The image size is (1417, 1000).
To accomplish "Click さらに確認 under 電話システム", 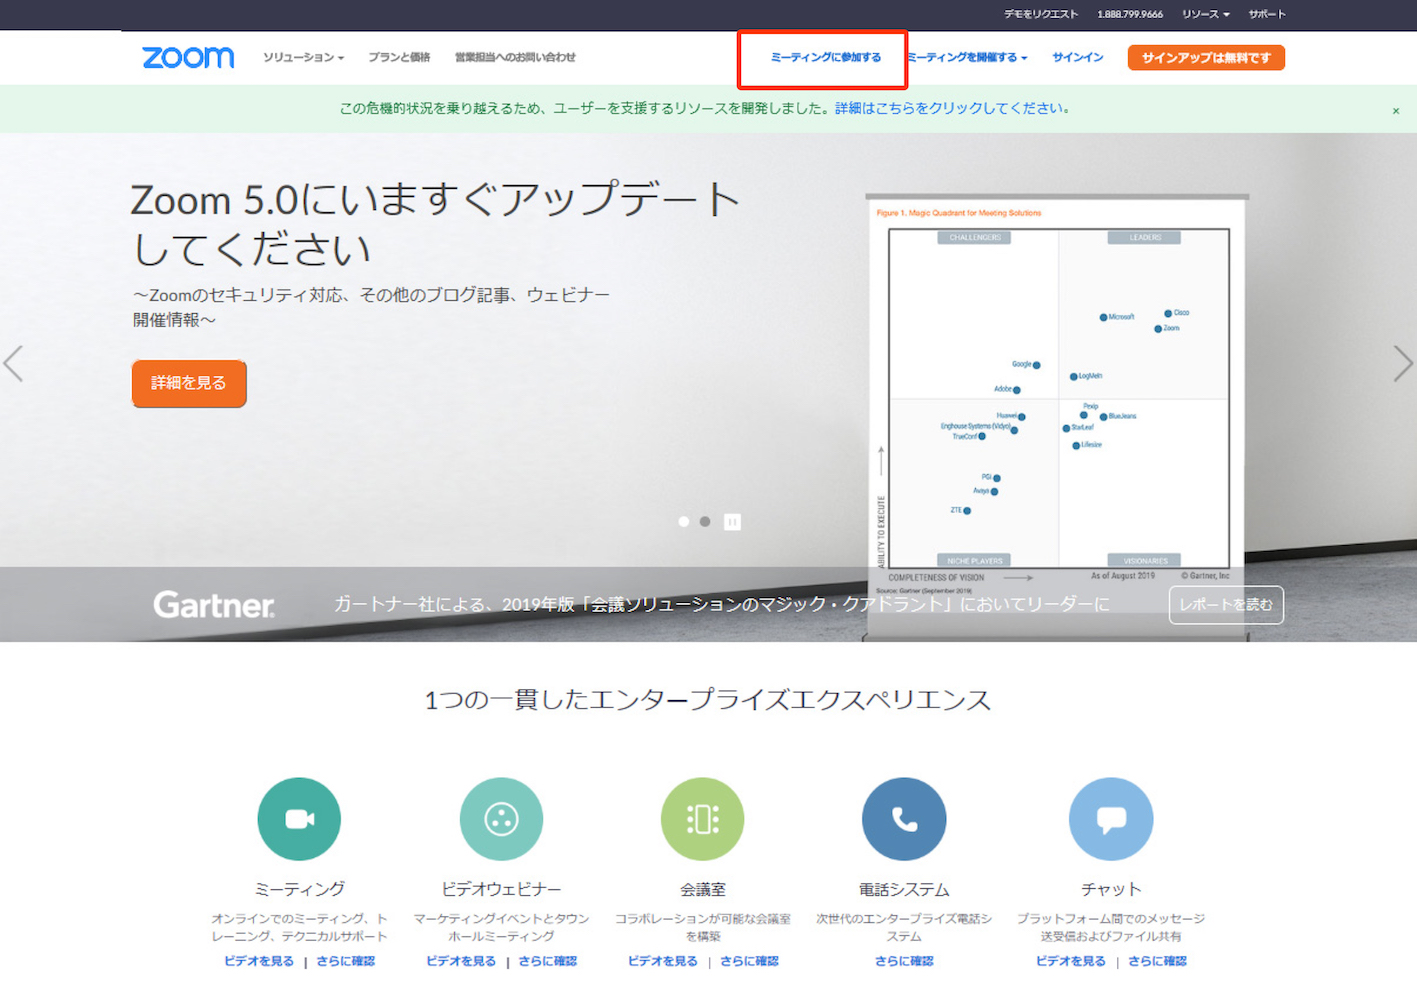I will [x=904, y=961].
